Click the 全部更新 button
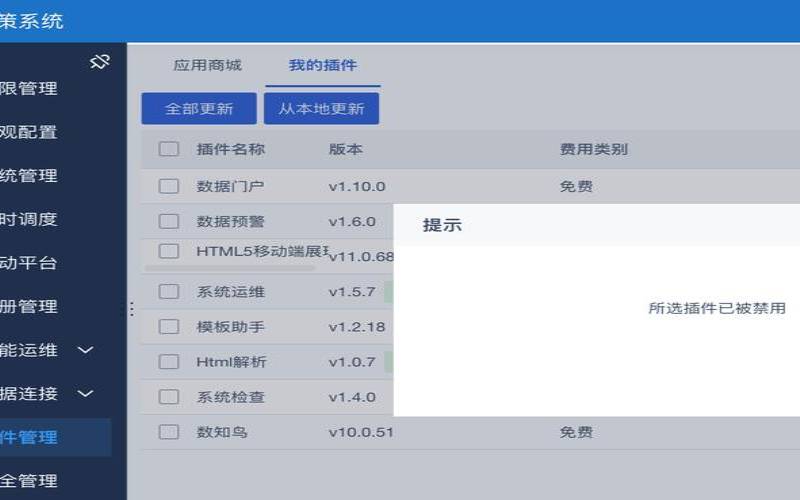Image resolution: width=800 pixels, height=500 pixels. click(199, 108)
